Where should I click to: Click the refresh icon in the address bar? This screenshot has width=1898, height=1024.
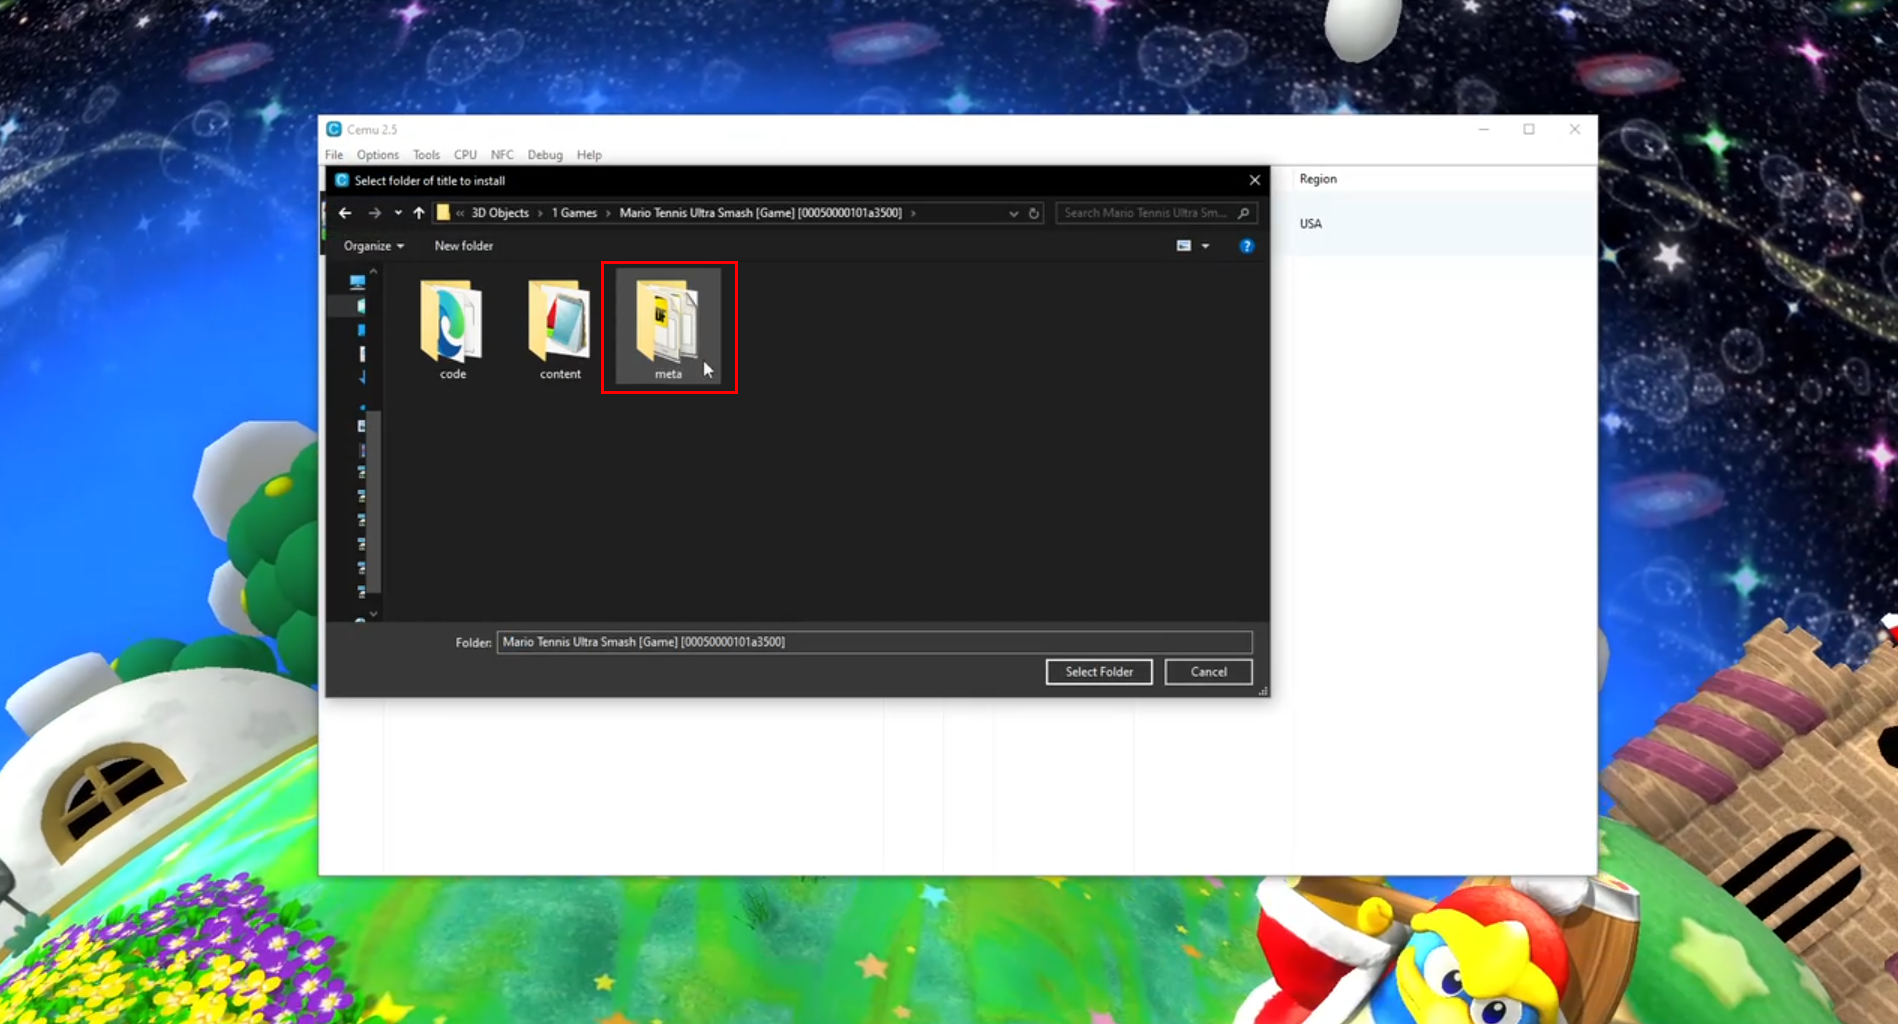pos(1035,213)
